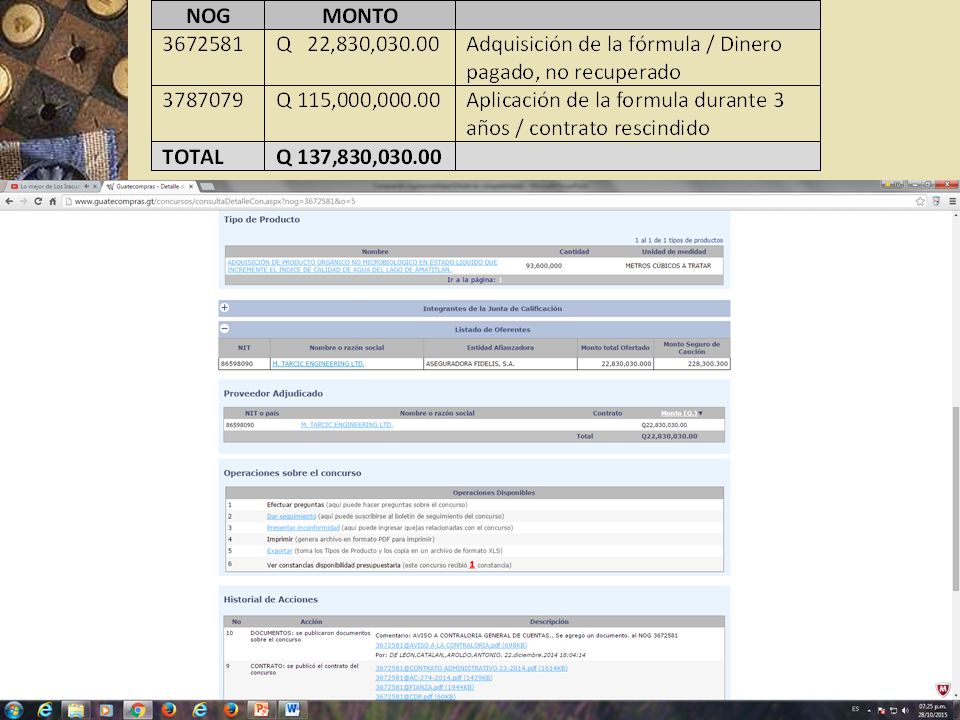This screenshot has width=960, height=720.
Task: Click the vertical scrollbar on the page
Action: tap(955, 499)
